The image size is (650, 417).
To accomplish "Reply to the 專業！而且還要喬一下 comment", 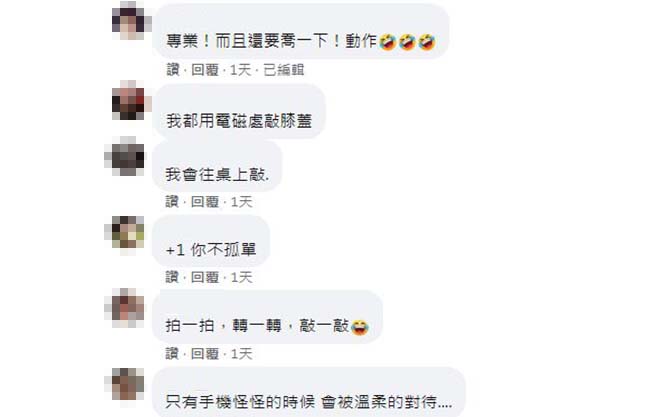I will click(x=205, y=70).
